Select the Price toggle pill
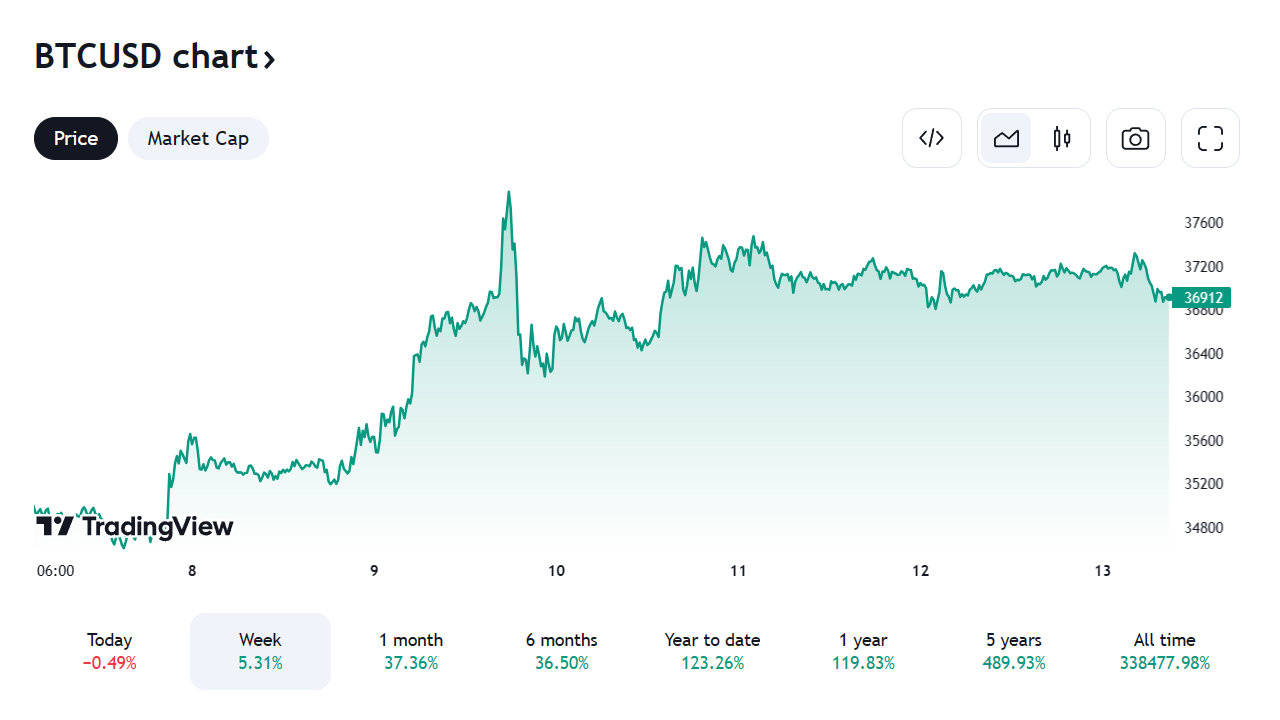The image size is (1280, 720). [76, 138]
